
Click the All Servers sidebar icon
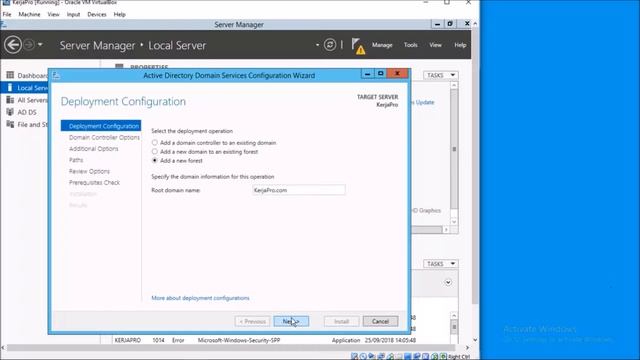tap(10, 100)
